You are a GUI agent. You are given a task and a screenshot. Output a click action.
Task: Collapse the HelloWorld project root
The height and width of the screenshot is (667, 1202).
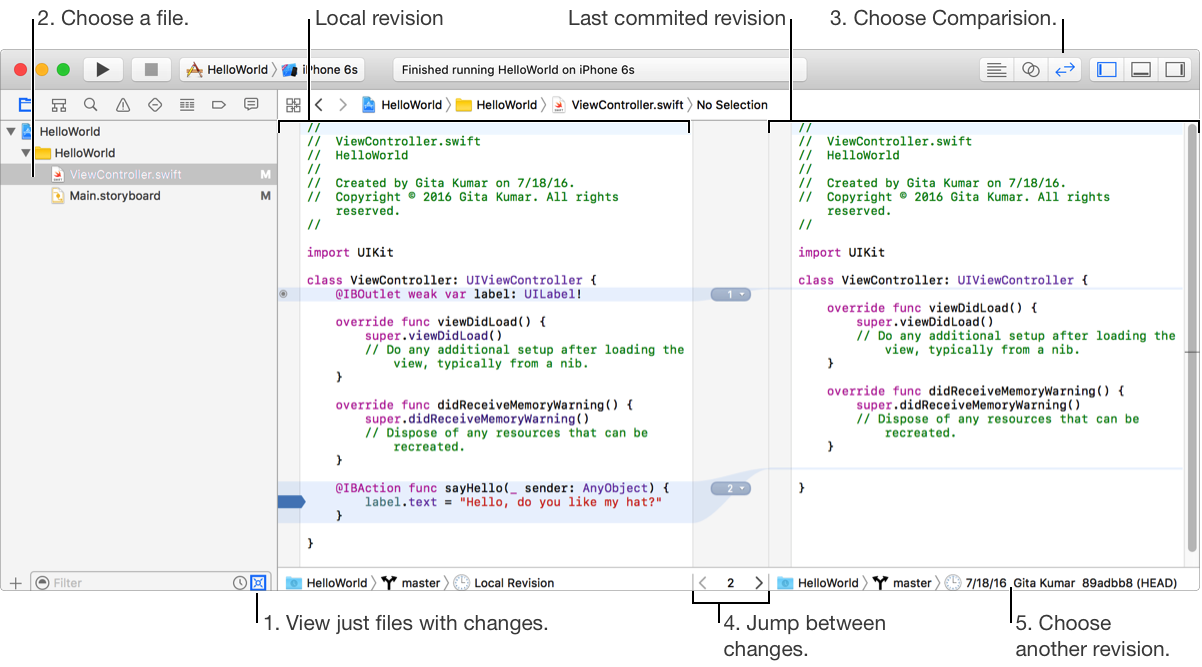click(x=11, y=131)
